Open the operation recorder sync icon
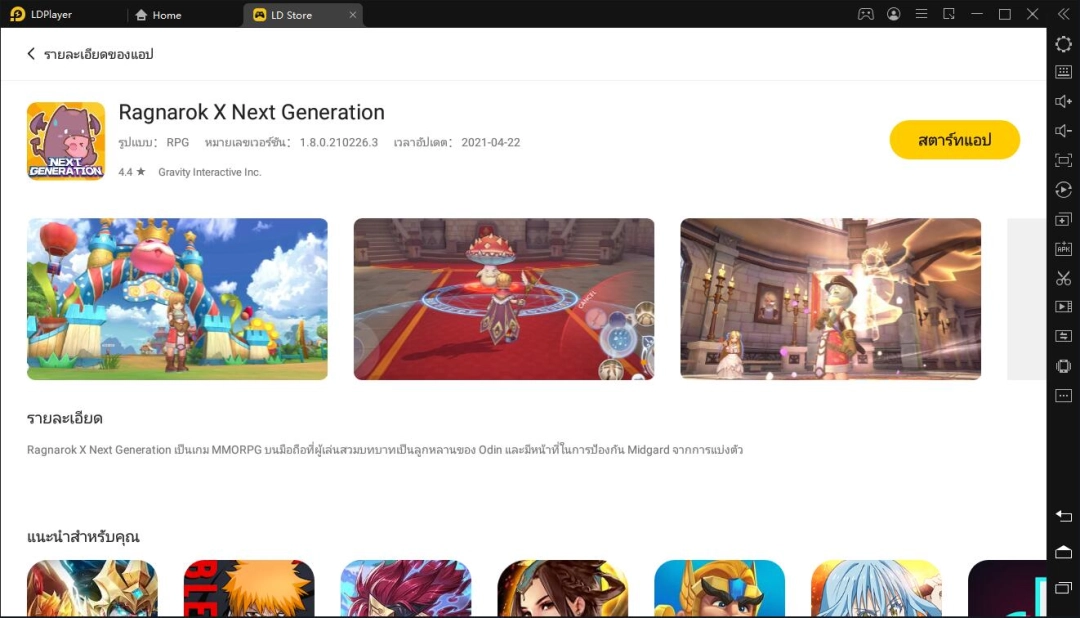 [x=1063, y=190]
